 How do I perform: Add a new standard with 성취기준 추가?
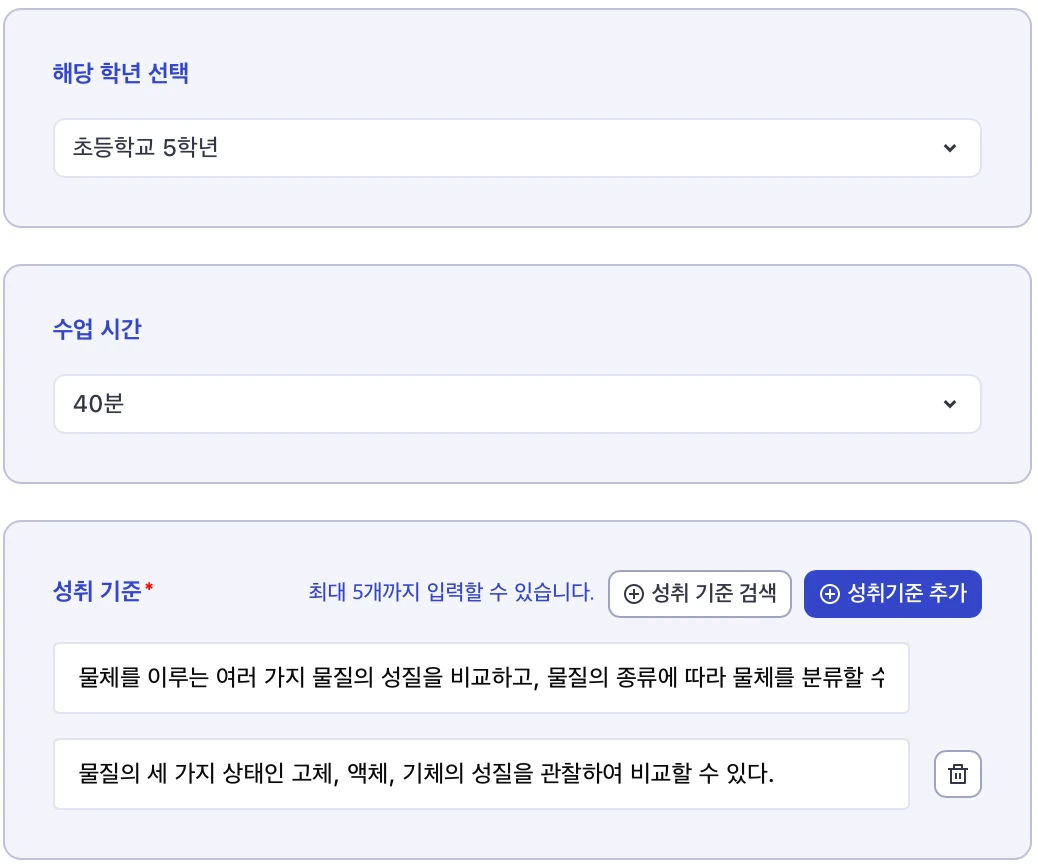pyautogui.click(x=892, y=594)
